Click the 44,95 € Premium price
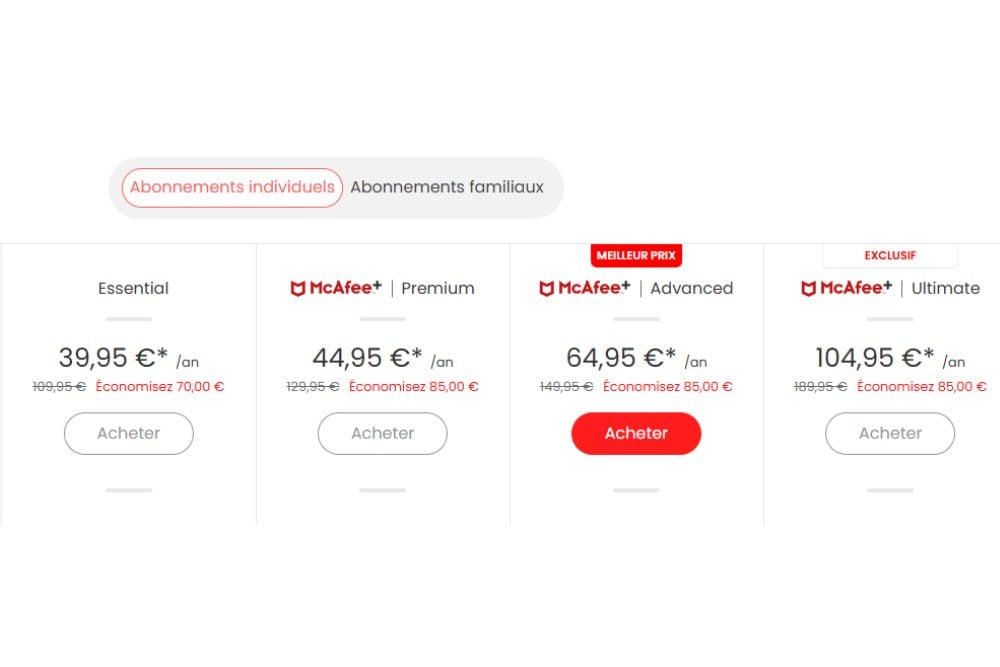The image size is (1000, 667). point(368,357)
